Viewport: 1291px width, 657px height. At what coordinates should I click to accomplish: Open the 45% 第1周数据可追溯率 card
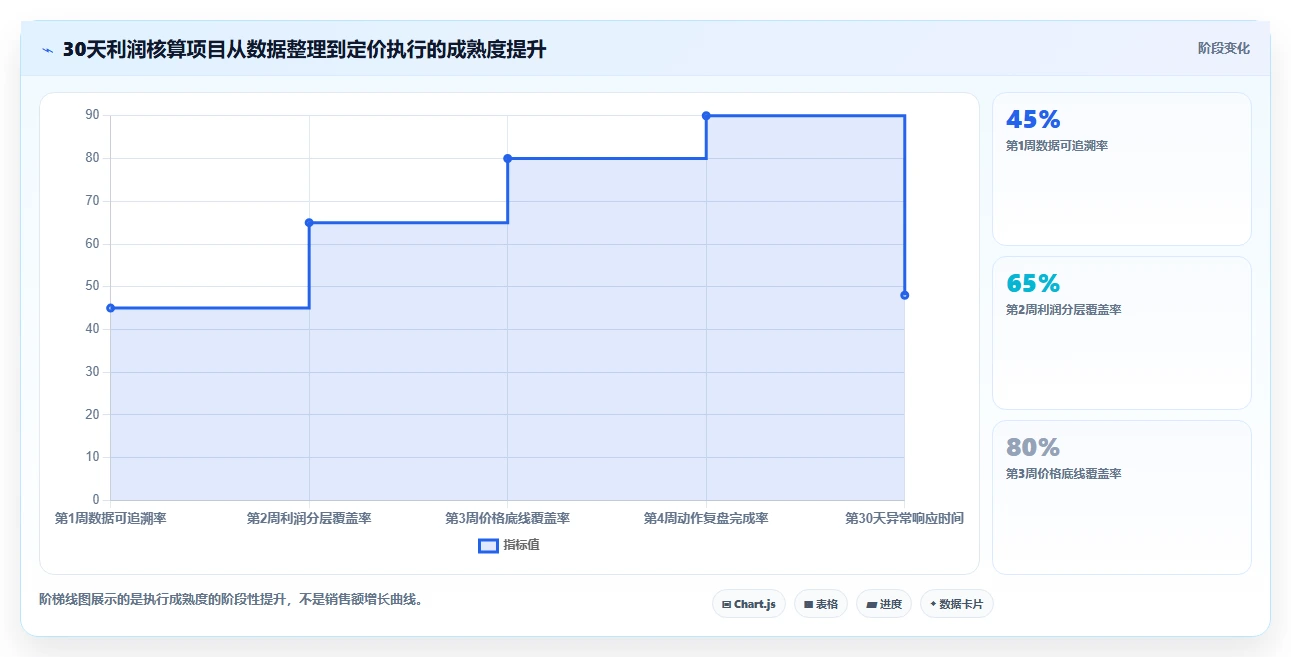[x=1121, y=169]
